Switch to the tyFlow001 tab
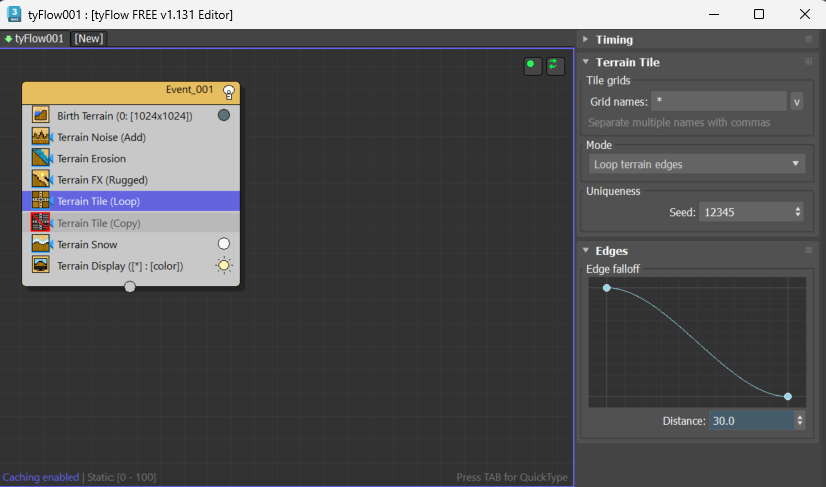The height and width of the screenshot is (487, 826). pos(35,38)
